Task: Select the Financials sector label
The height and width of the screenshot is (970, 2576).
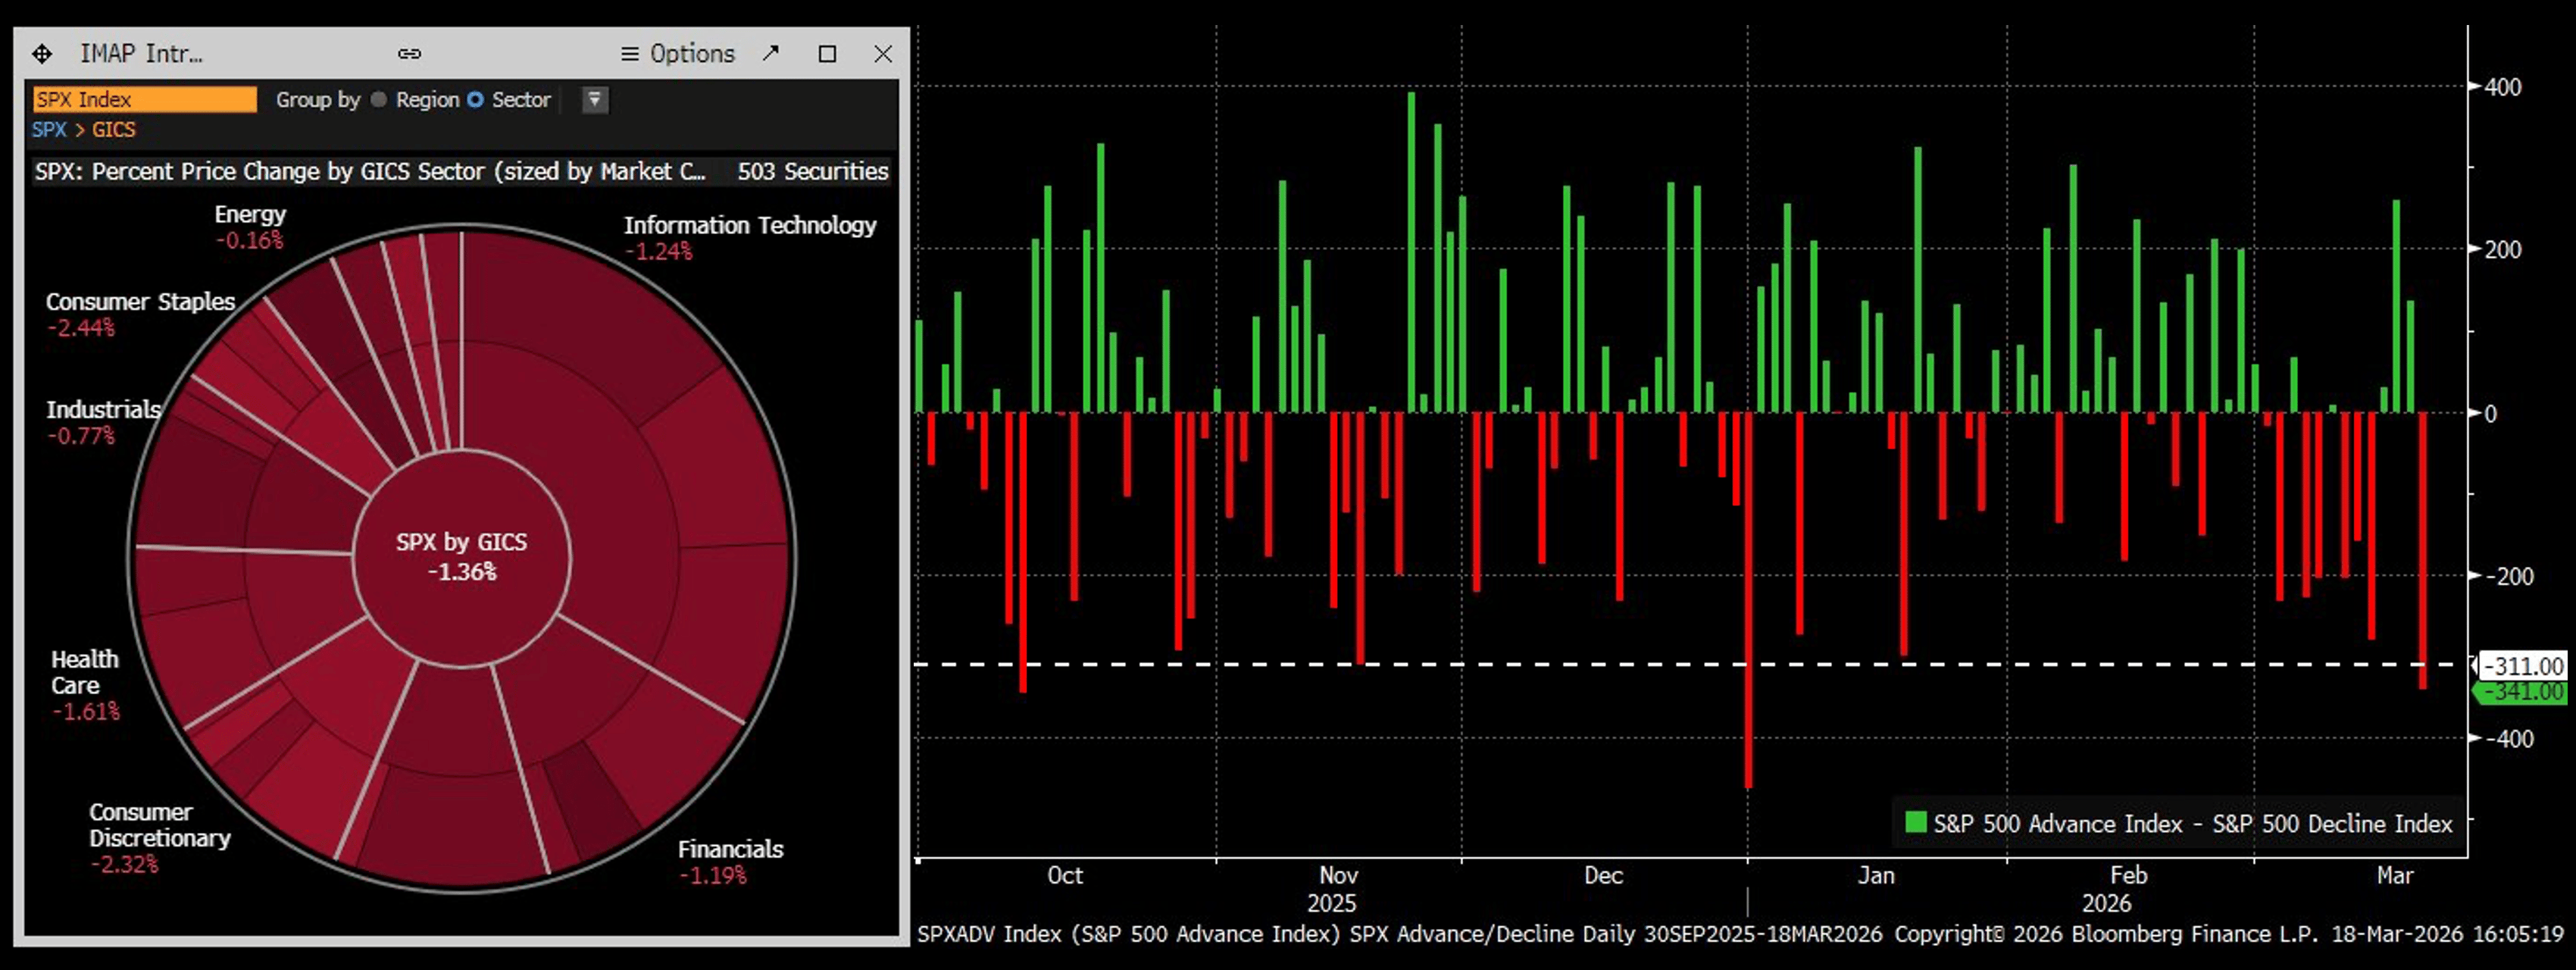Action: pyautogui.click(x=730, y=849)
